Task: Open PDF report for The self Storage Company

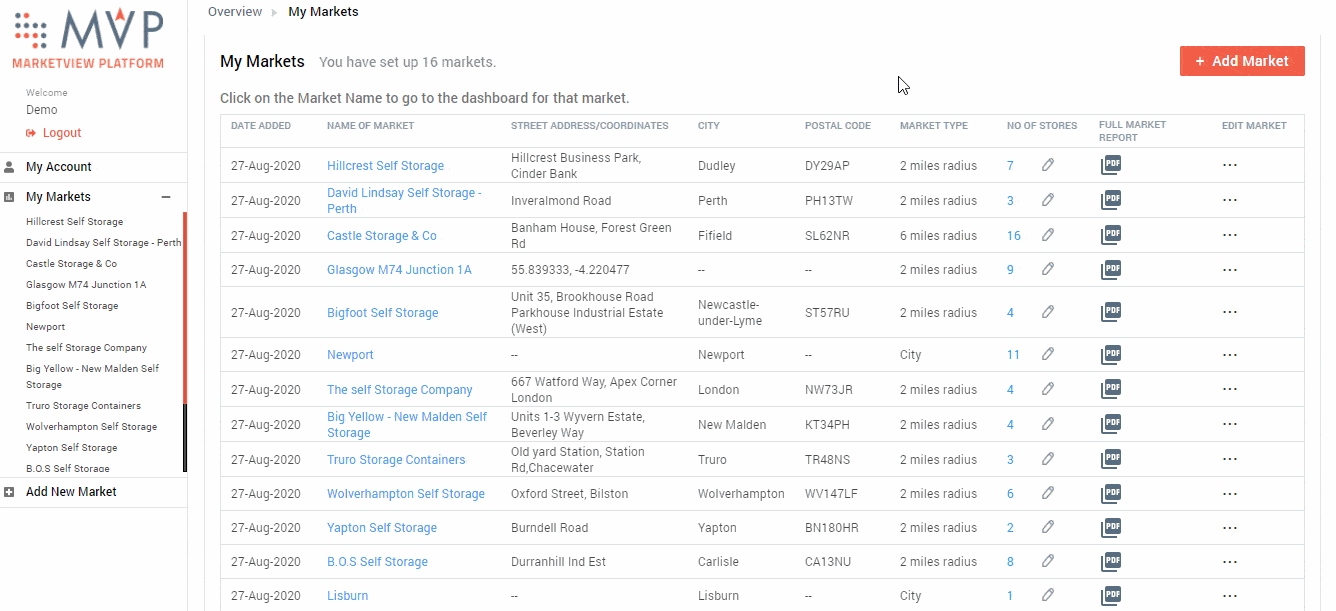Action: 1110,389
